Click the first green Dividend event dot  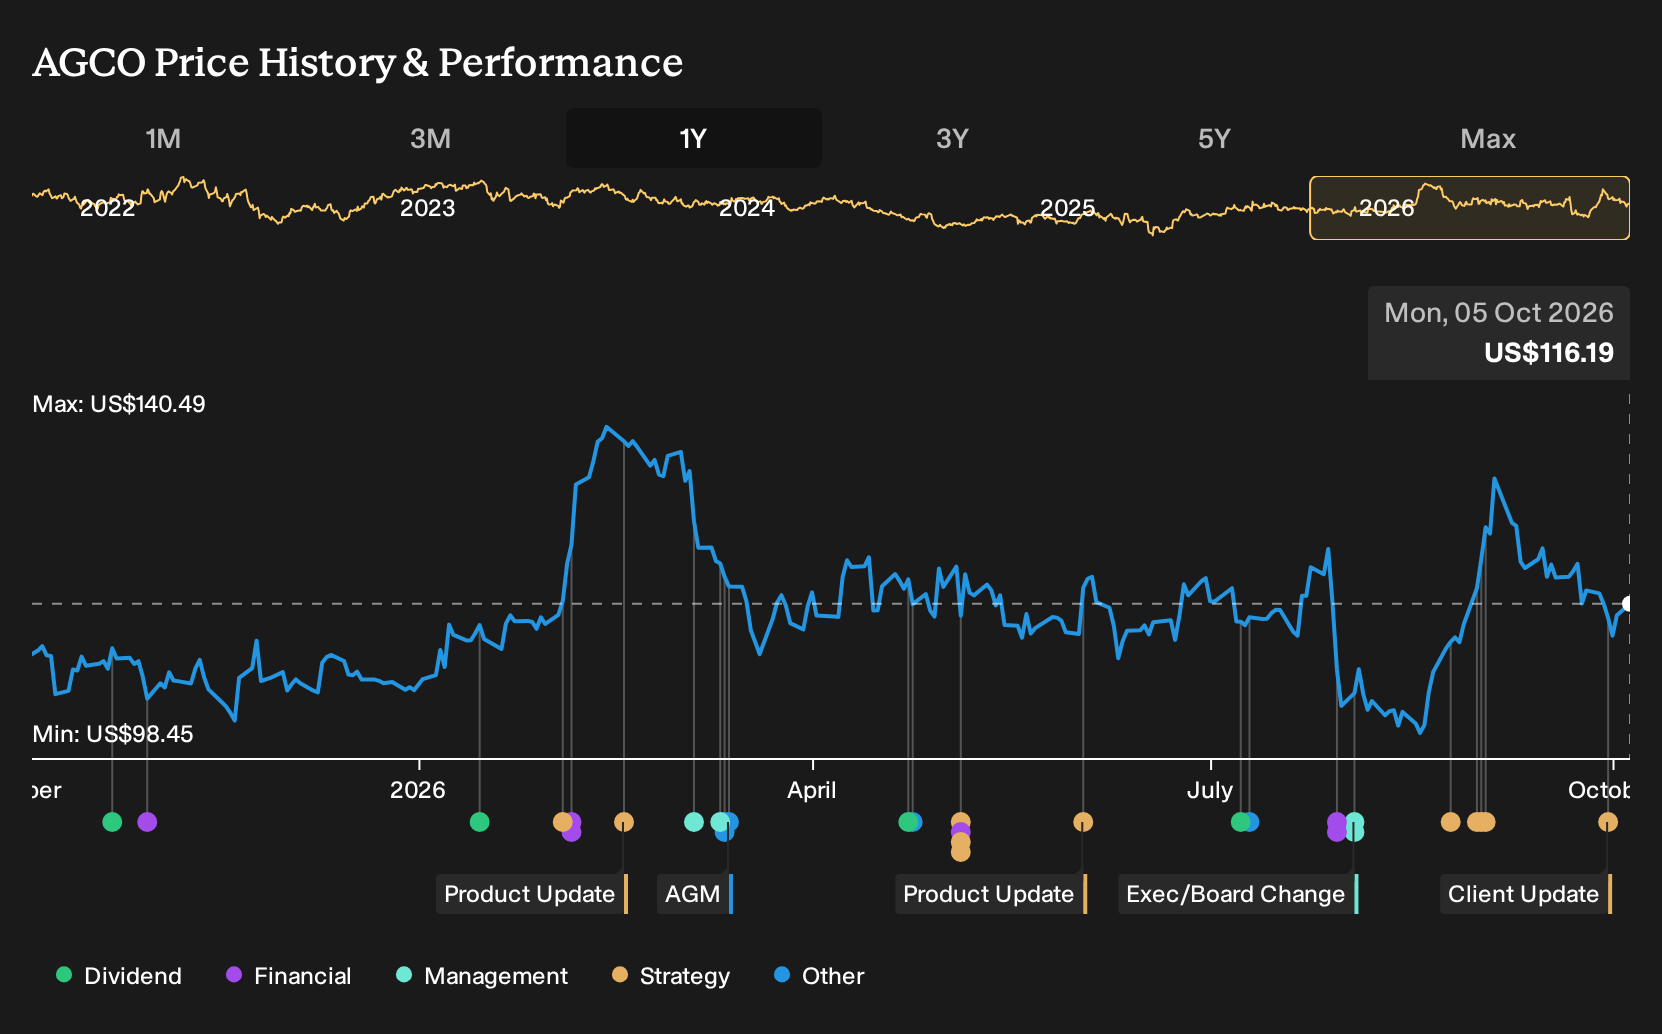[x=112, y=822]
